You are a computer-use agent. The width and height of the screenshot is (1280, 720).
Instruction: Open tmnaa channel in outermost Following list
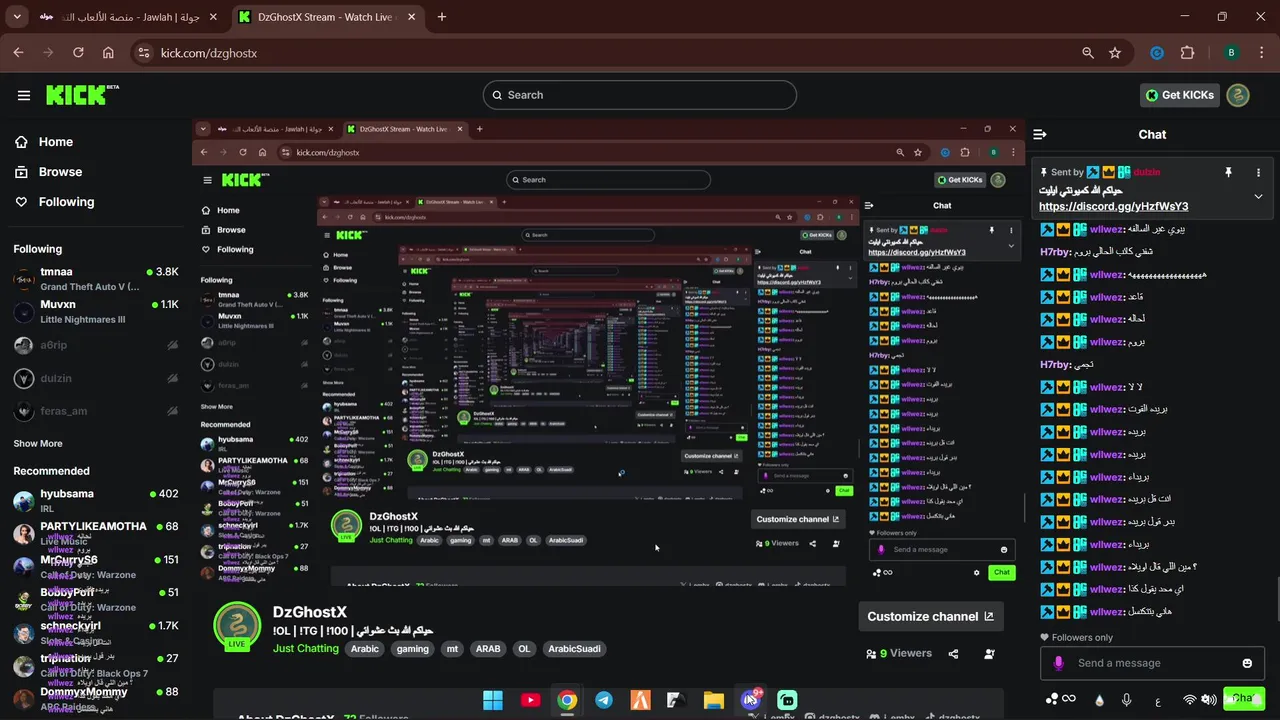pos(96,279)
